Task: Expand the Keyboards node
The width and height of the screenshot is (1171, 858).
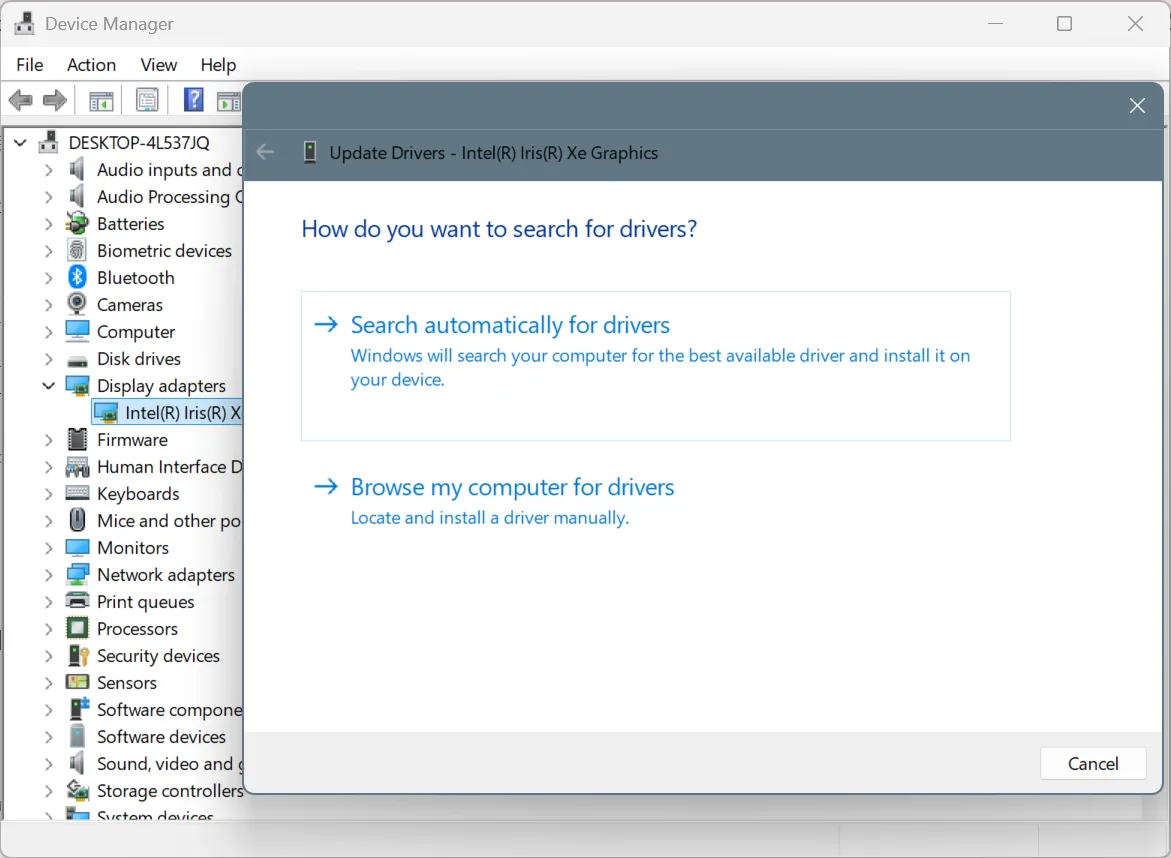Action: pos(49,494)
